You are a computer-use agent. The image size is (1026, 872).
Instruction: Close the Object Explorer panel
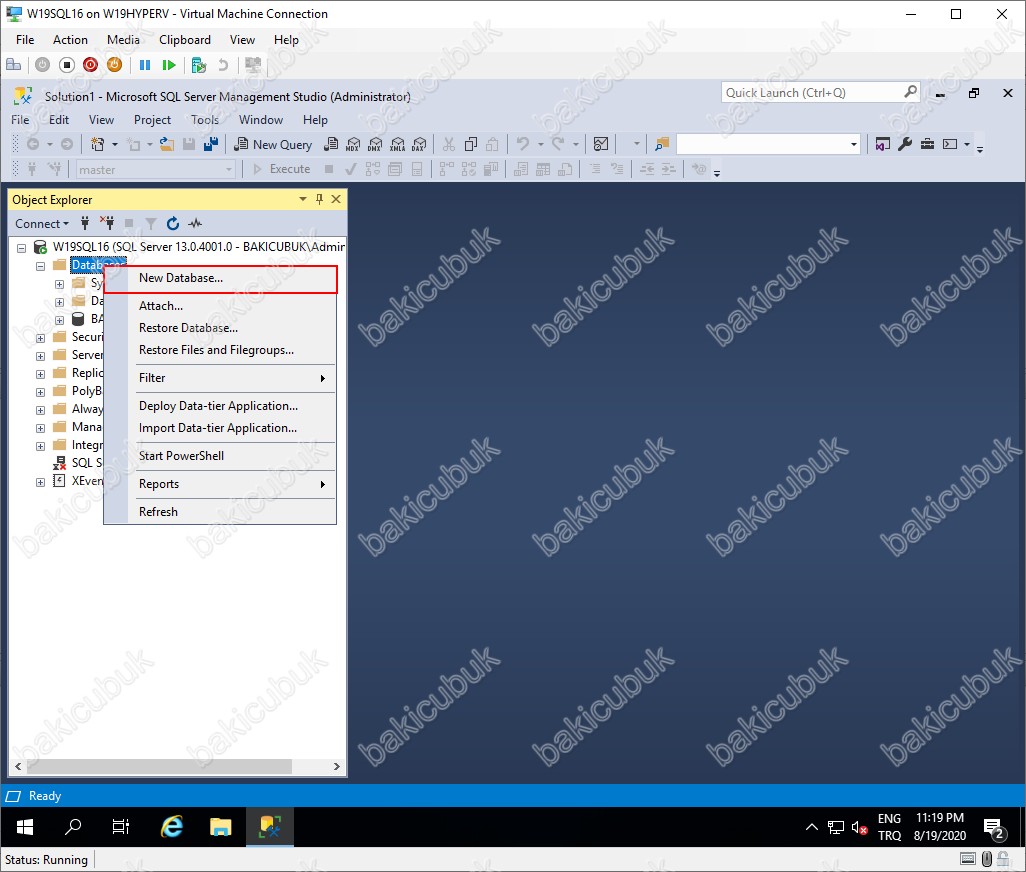click(x=336, y=200)
